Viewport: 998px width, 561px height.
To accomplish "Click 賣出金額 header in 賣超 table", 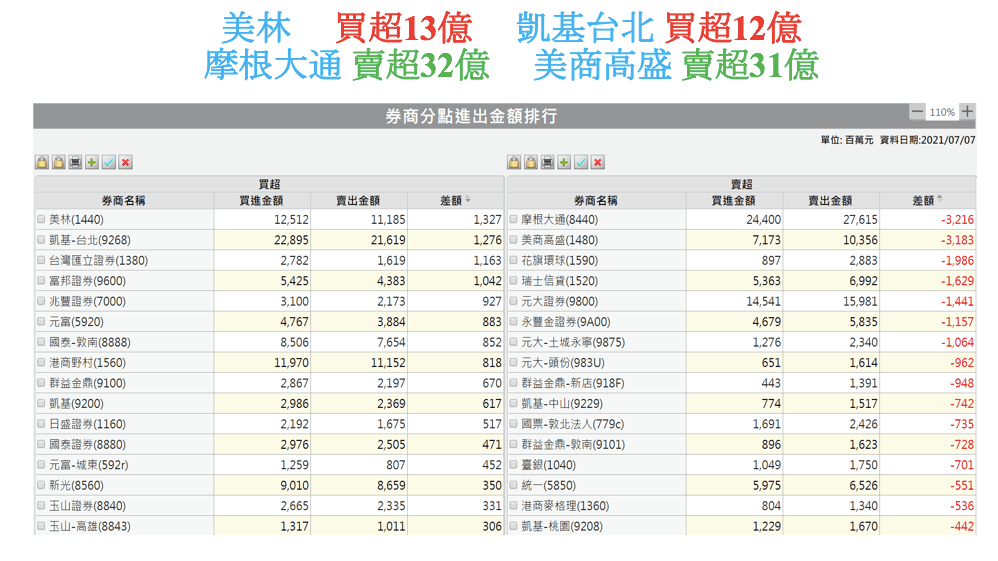I will (830, 200).
